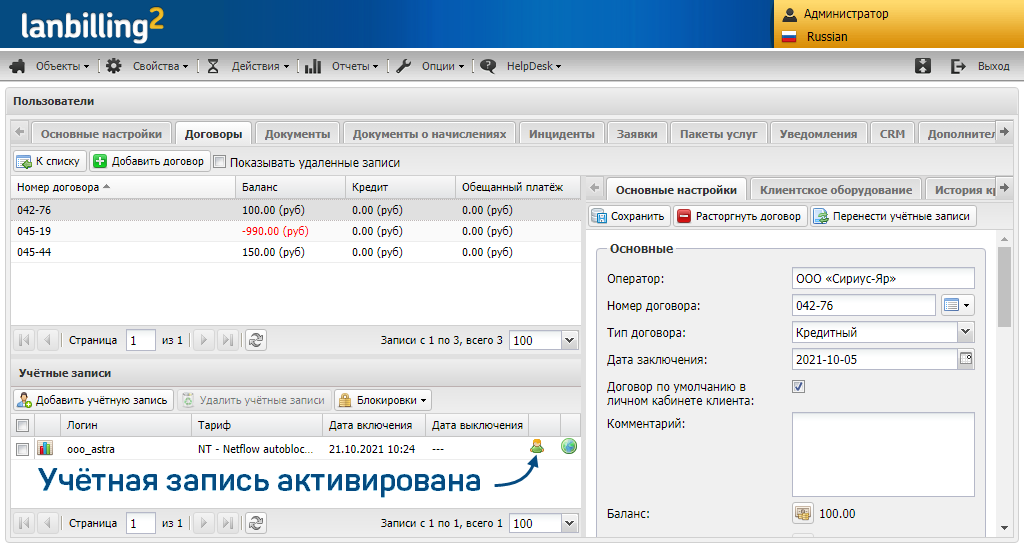This screenshot has height=545, width=1024.
Task: Switch to Документы о начислениях tab
Action: coord(430,134)
